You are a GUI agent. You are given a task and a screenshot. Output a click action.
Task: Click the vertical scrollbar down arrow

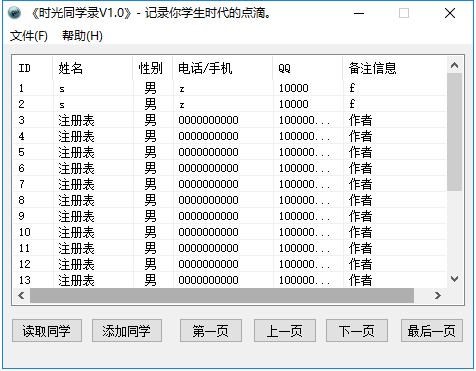point(454,279)
